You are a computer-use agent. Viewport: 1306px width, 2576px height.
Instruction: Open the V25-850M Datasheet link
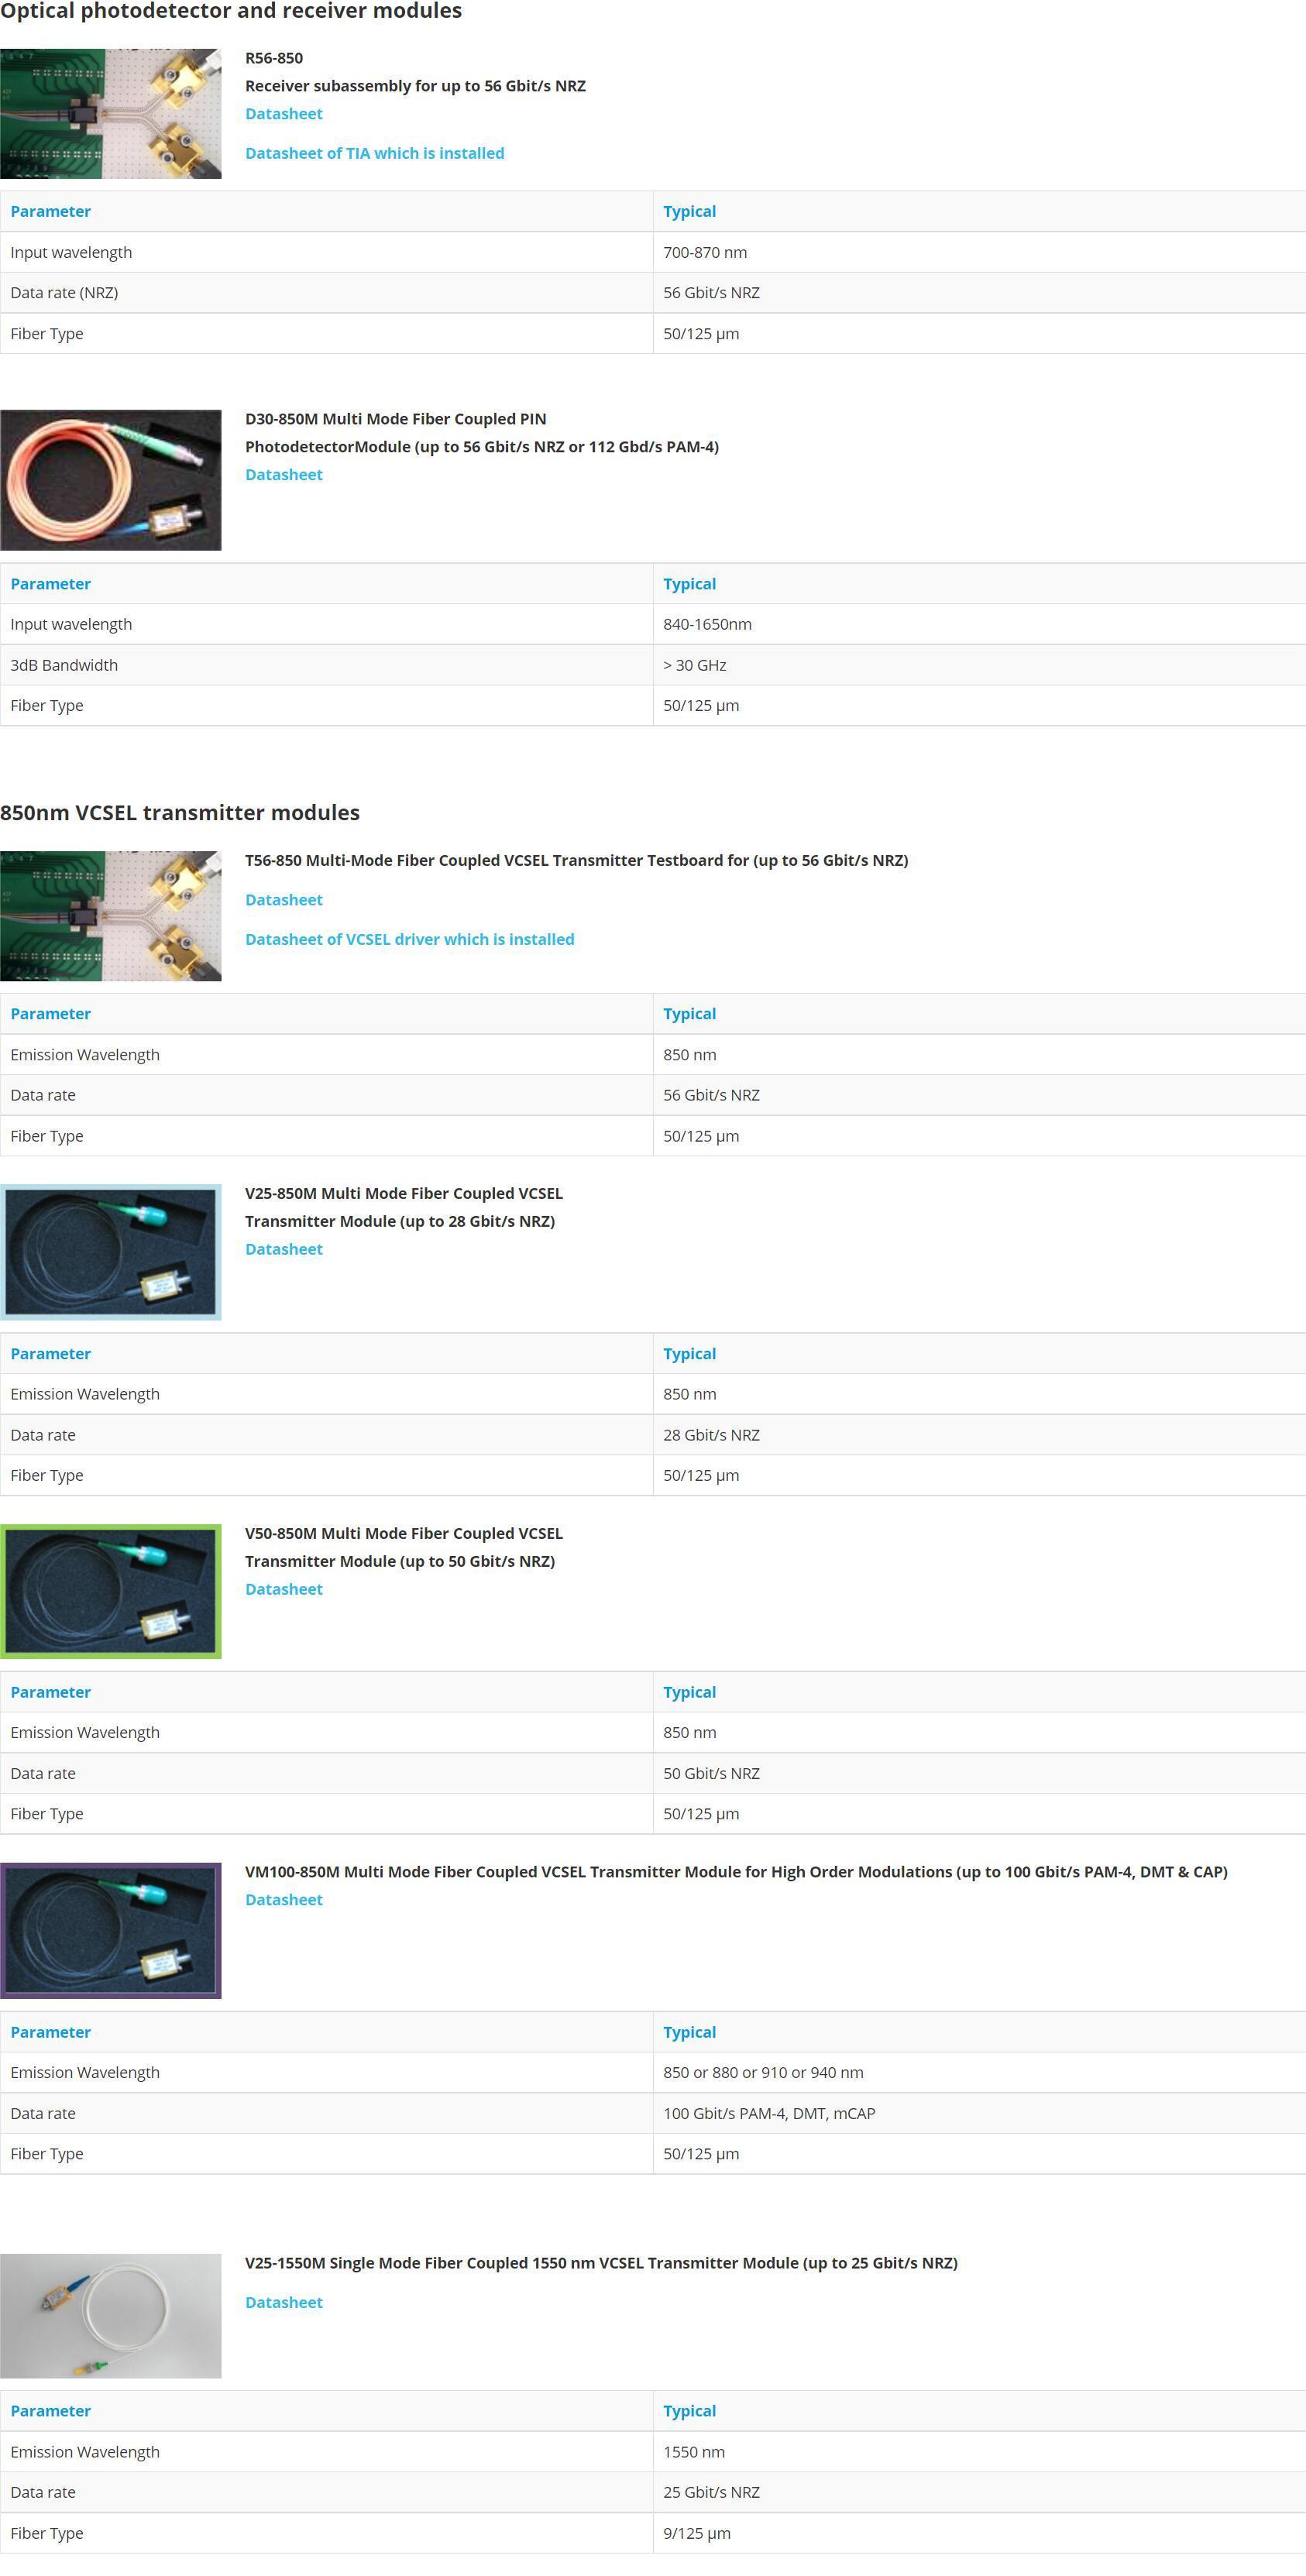click(x=284, y=1249)
